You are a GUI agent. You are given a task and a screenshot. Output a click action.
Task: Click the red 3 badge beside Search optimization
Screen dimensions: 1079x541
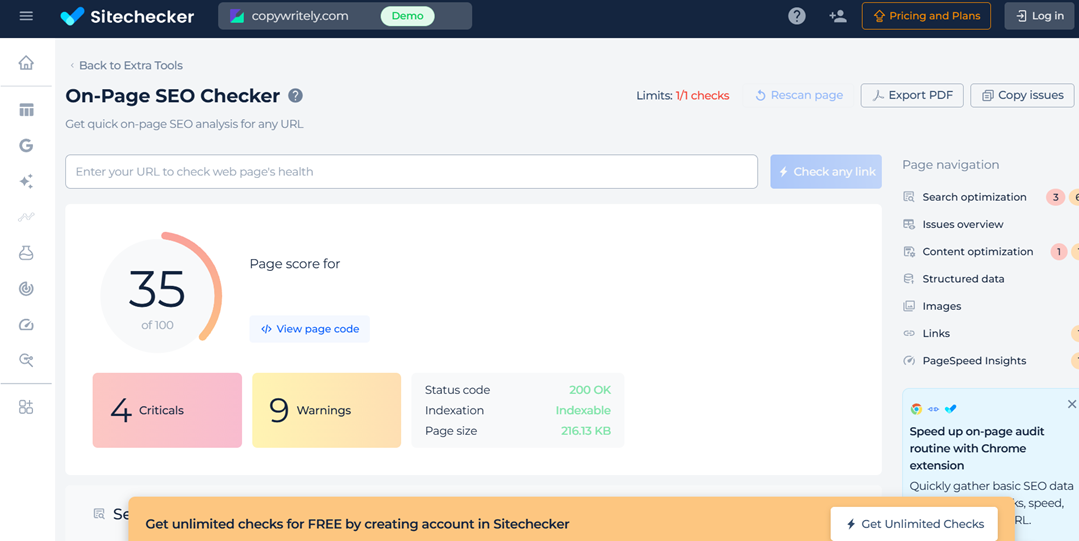pos(1056,197)
